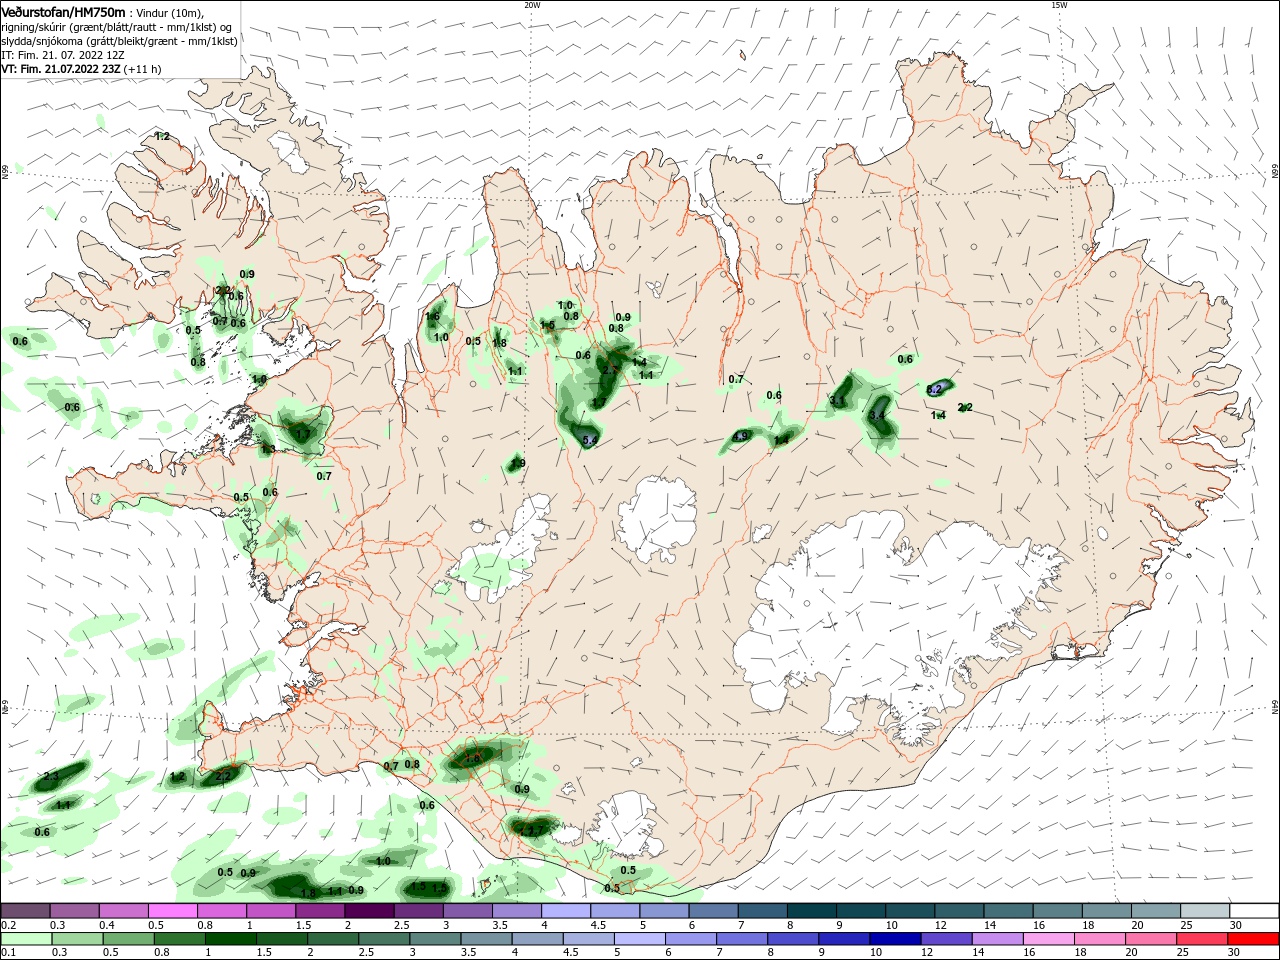
Task: Click the 2.3 precipitation value offshore southwest
Action: [x=52, y=777]
